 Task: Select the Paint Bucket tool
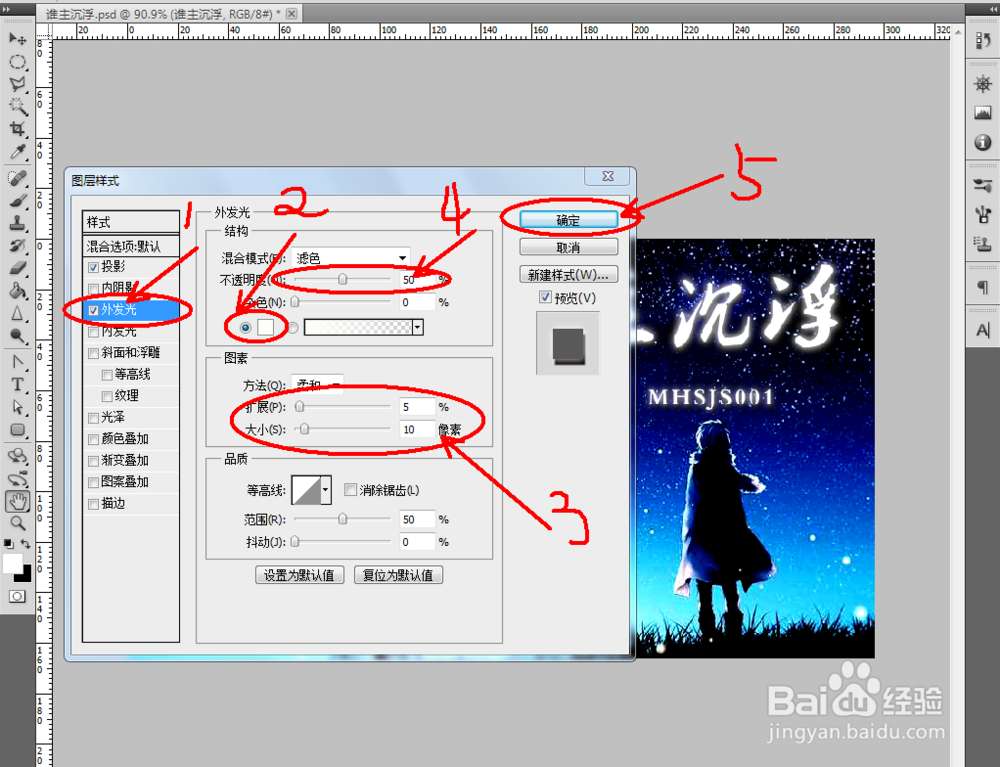click(17, 291)
